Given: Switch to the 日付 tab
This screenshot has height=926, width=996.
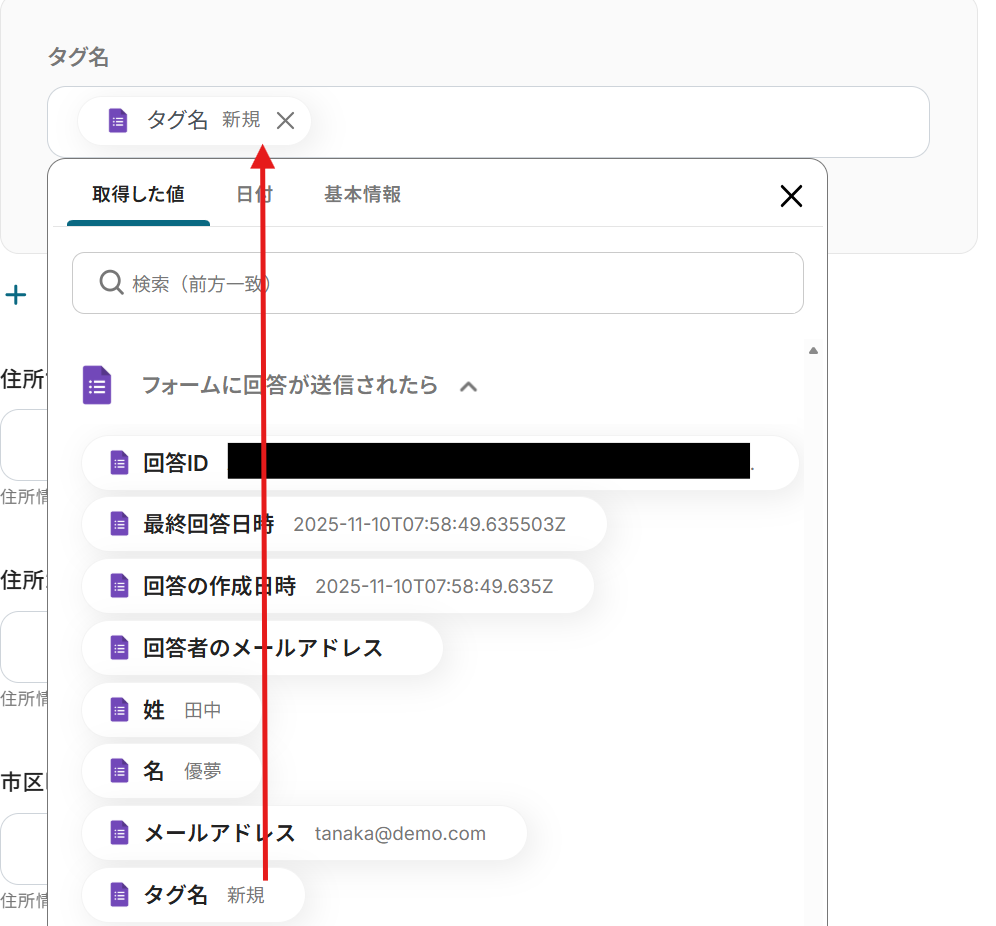Looking at the screenshot, I should tap(254, 195).
